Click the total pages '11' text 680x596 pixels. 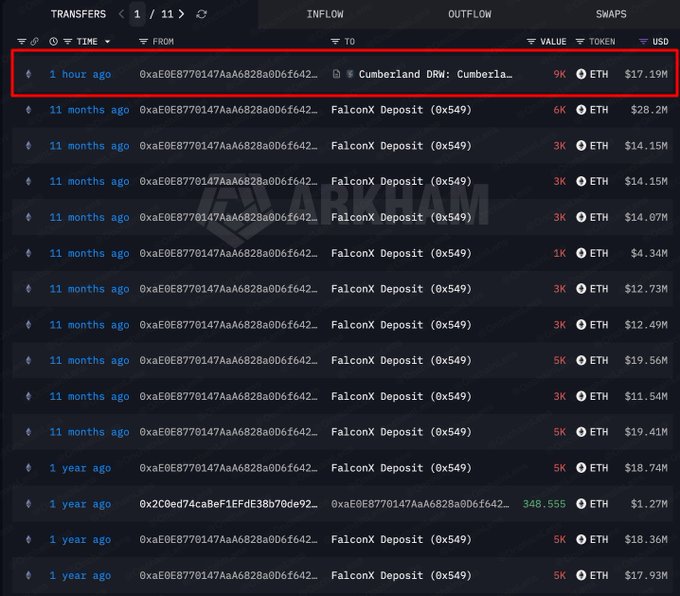pos(167,14)
